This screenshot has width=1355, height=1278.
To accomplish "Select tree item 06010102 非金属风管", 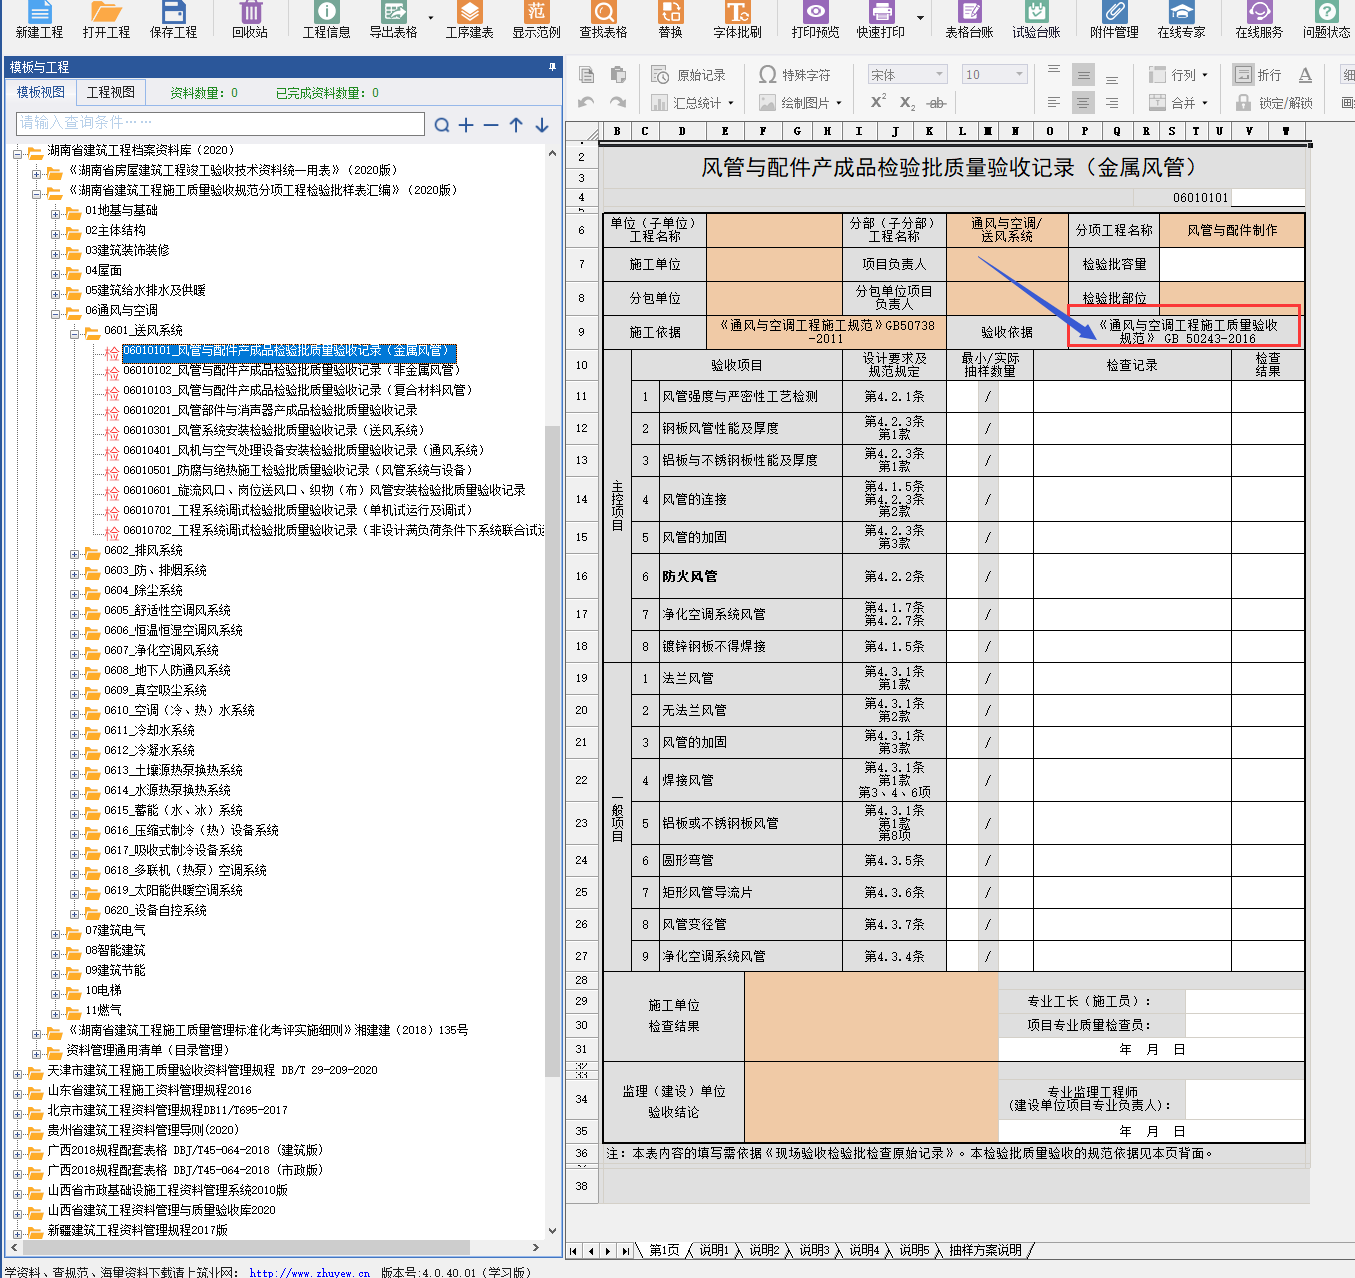I will click(292, 370).
